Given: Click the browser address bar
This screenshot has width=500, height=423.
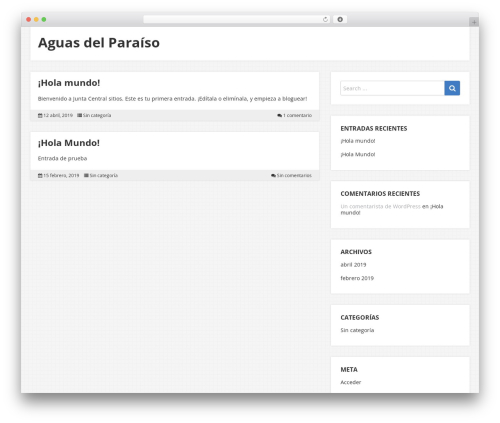Looking at the screenshot, I should [x=237, y=19].
